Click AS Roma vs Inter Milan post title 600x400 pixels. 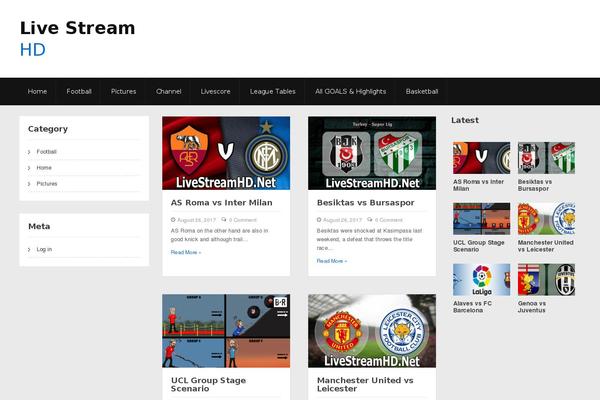pos(222,202)
